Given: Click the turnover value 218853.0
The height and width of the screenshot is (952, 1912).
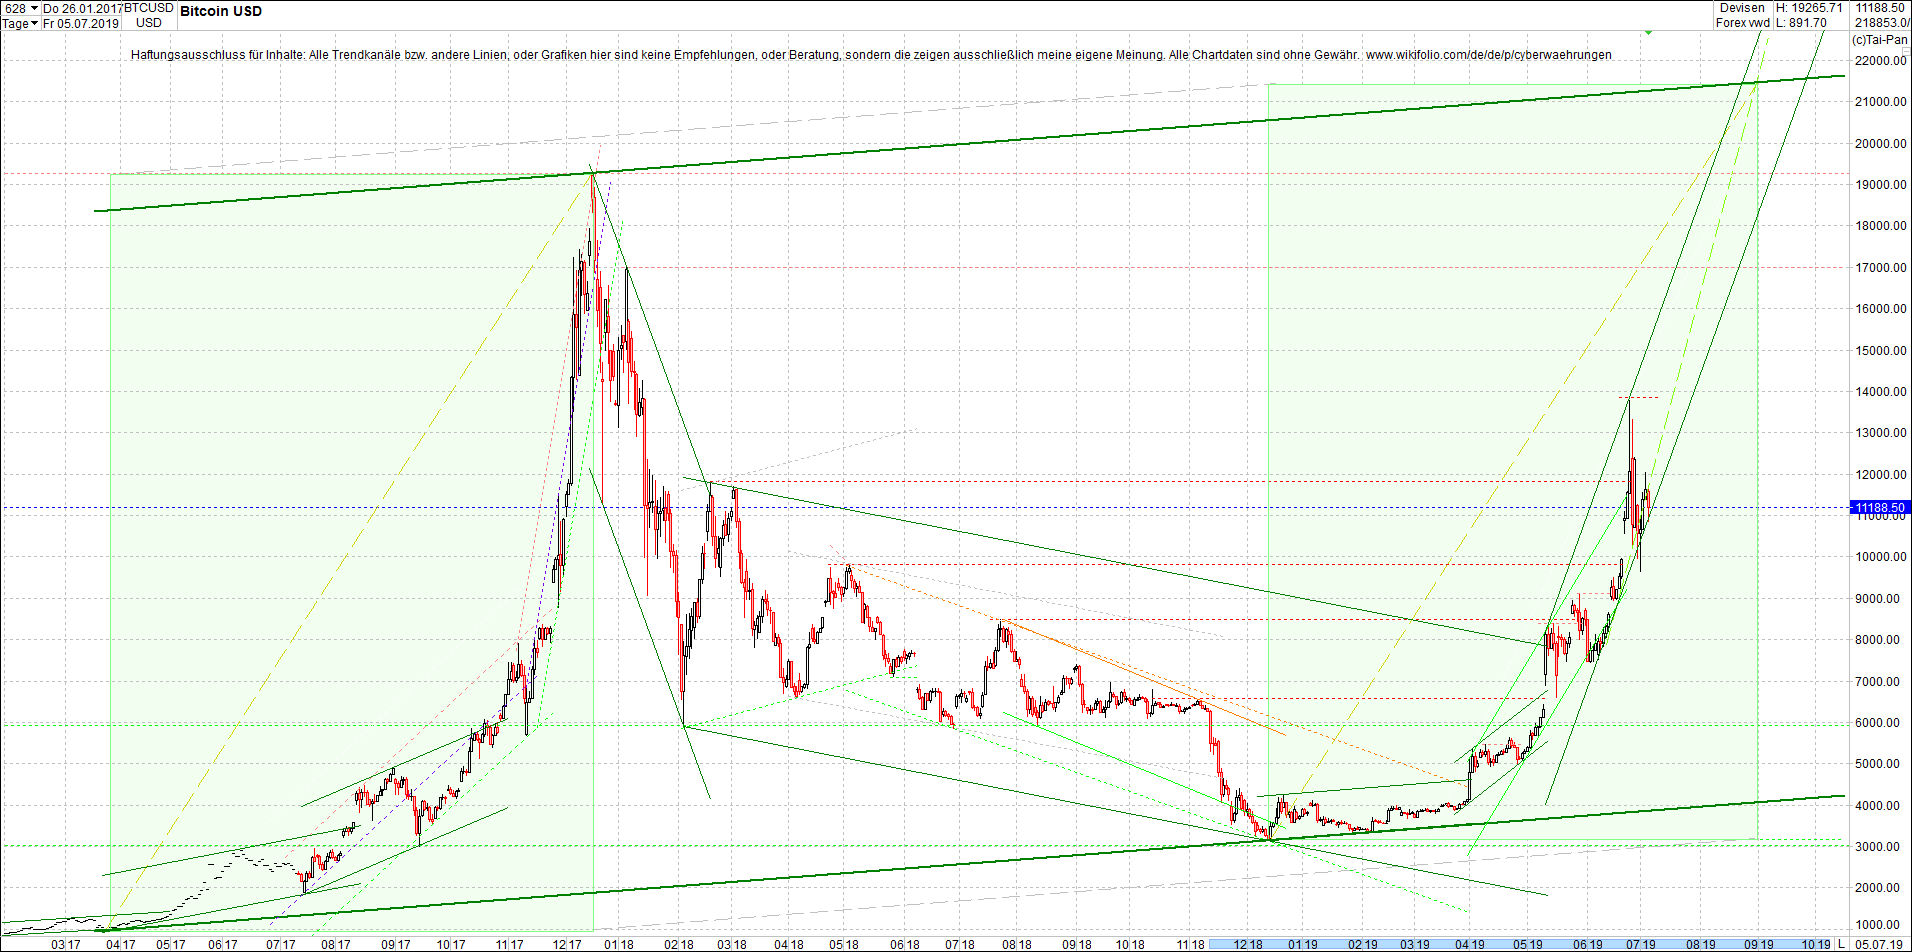Looking at the screenshot, I should coord(1882,22).
